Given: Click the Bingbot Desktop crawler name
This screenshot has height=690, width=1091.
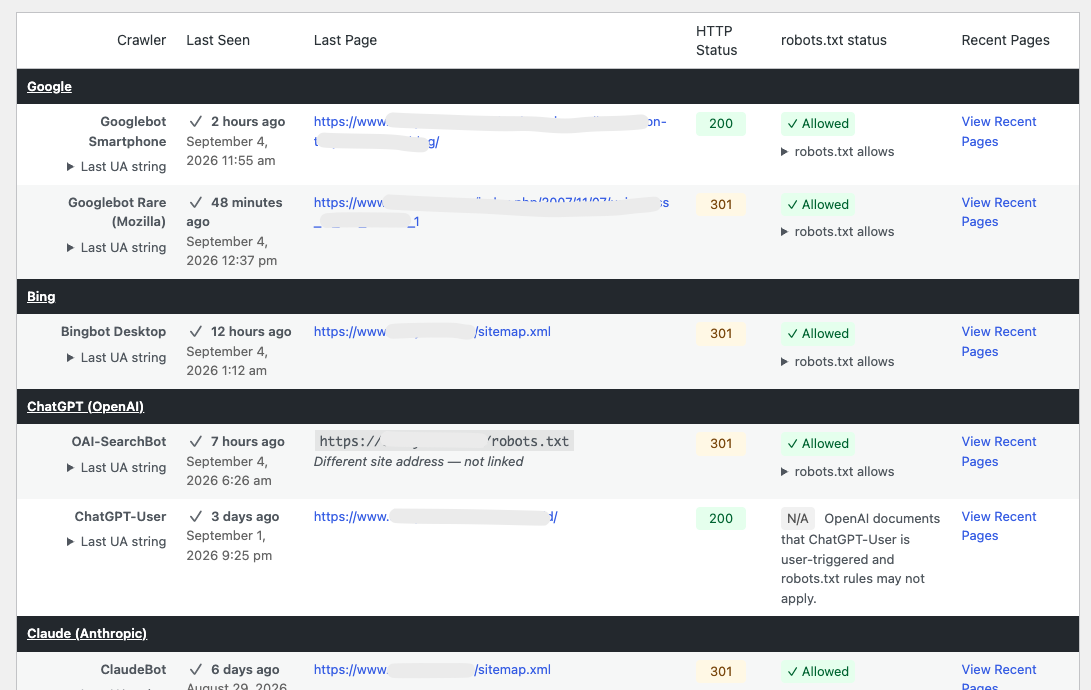Looking at the screenshot, I should [x=113, y=332].
